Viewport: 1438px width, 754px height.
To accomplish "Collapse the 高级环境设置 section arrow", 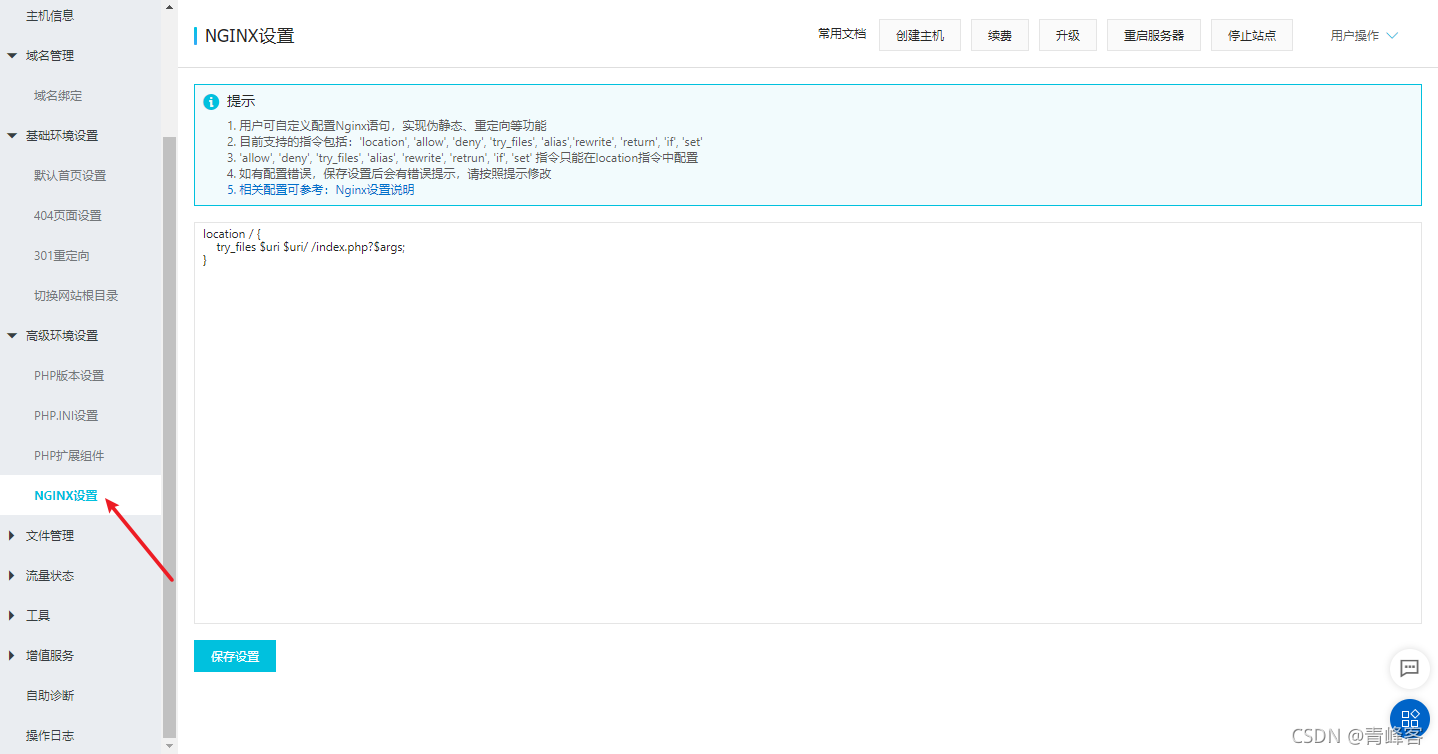I will coord(12,336).
